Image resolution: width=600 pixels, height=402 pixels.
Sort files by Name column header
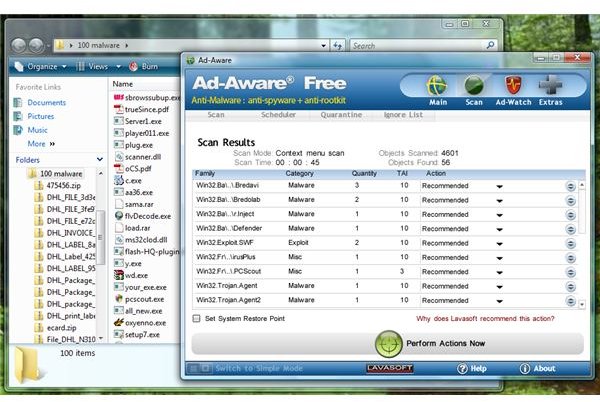[x=123, y=84]
